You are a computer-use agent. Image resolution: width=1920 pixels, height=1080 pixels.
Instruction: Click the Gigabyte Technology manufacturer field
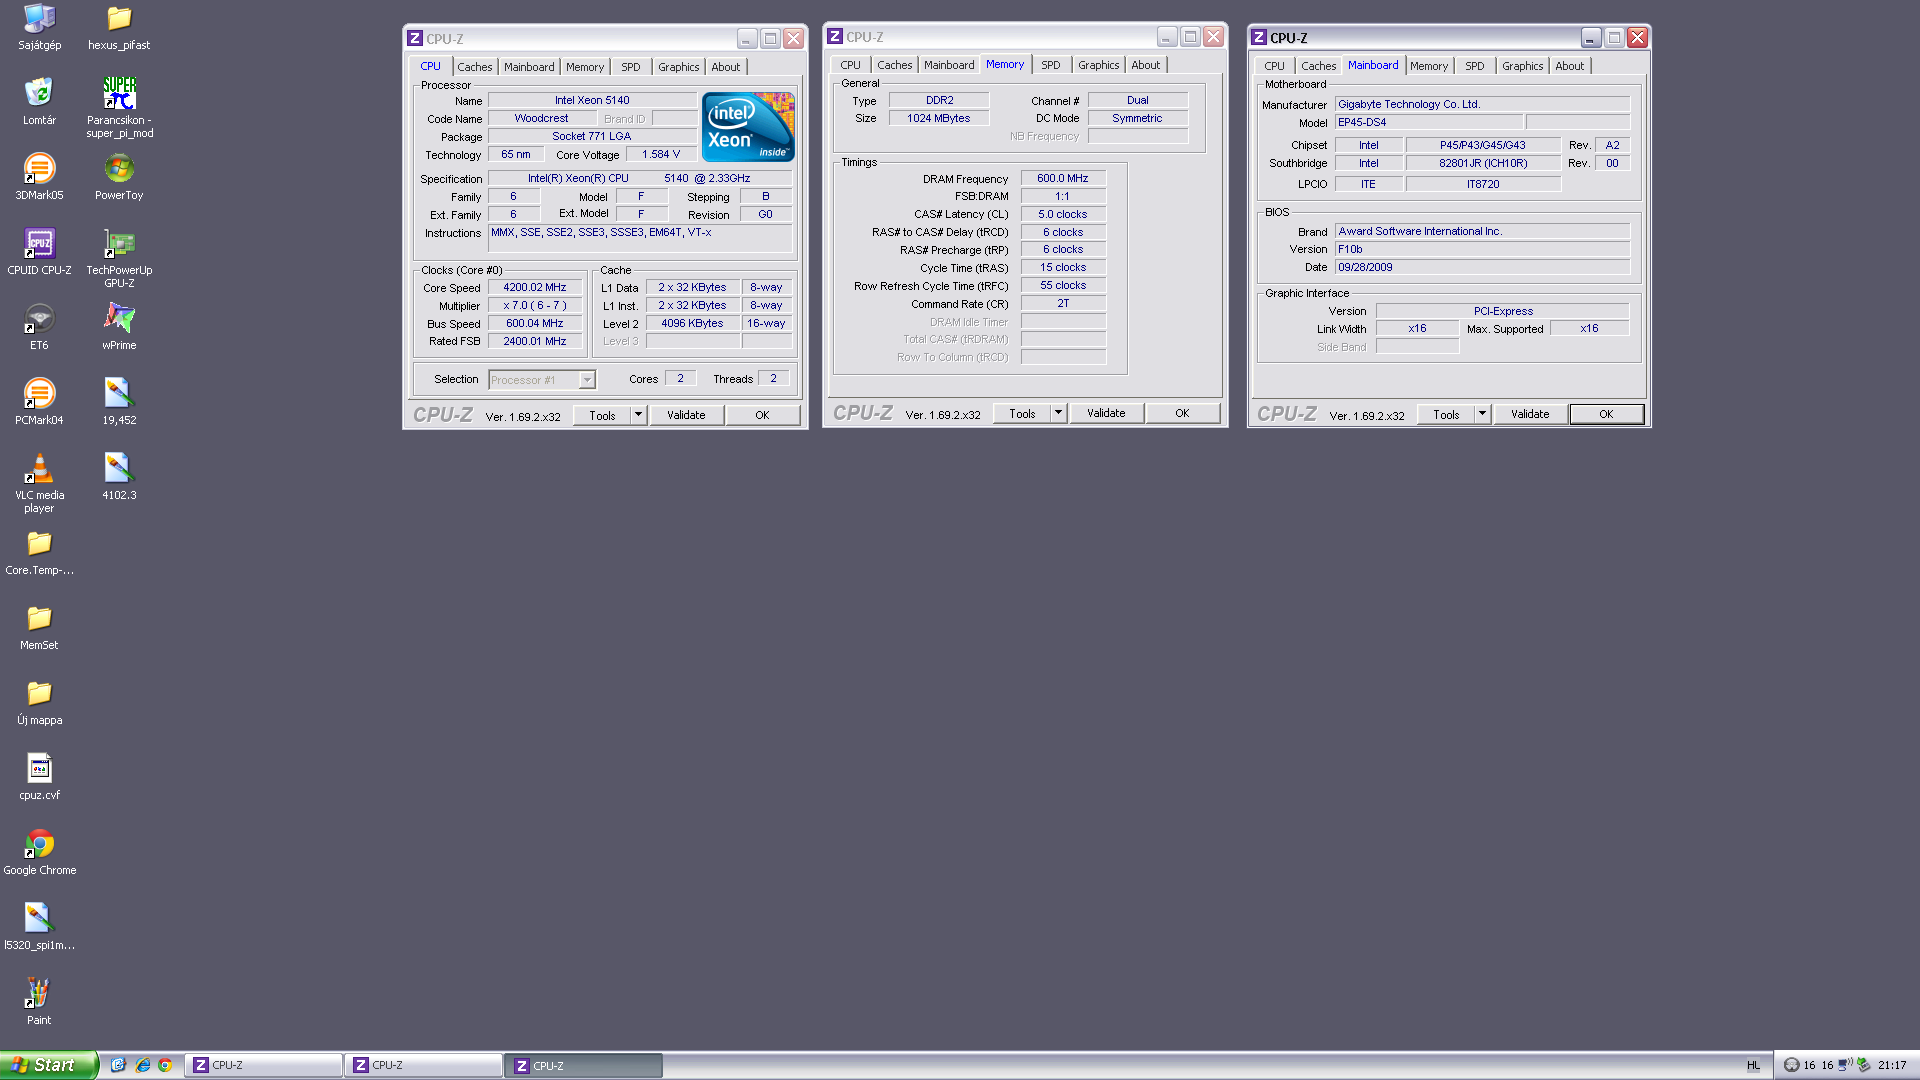click(x=1482, y=105)
